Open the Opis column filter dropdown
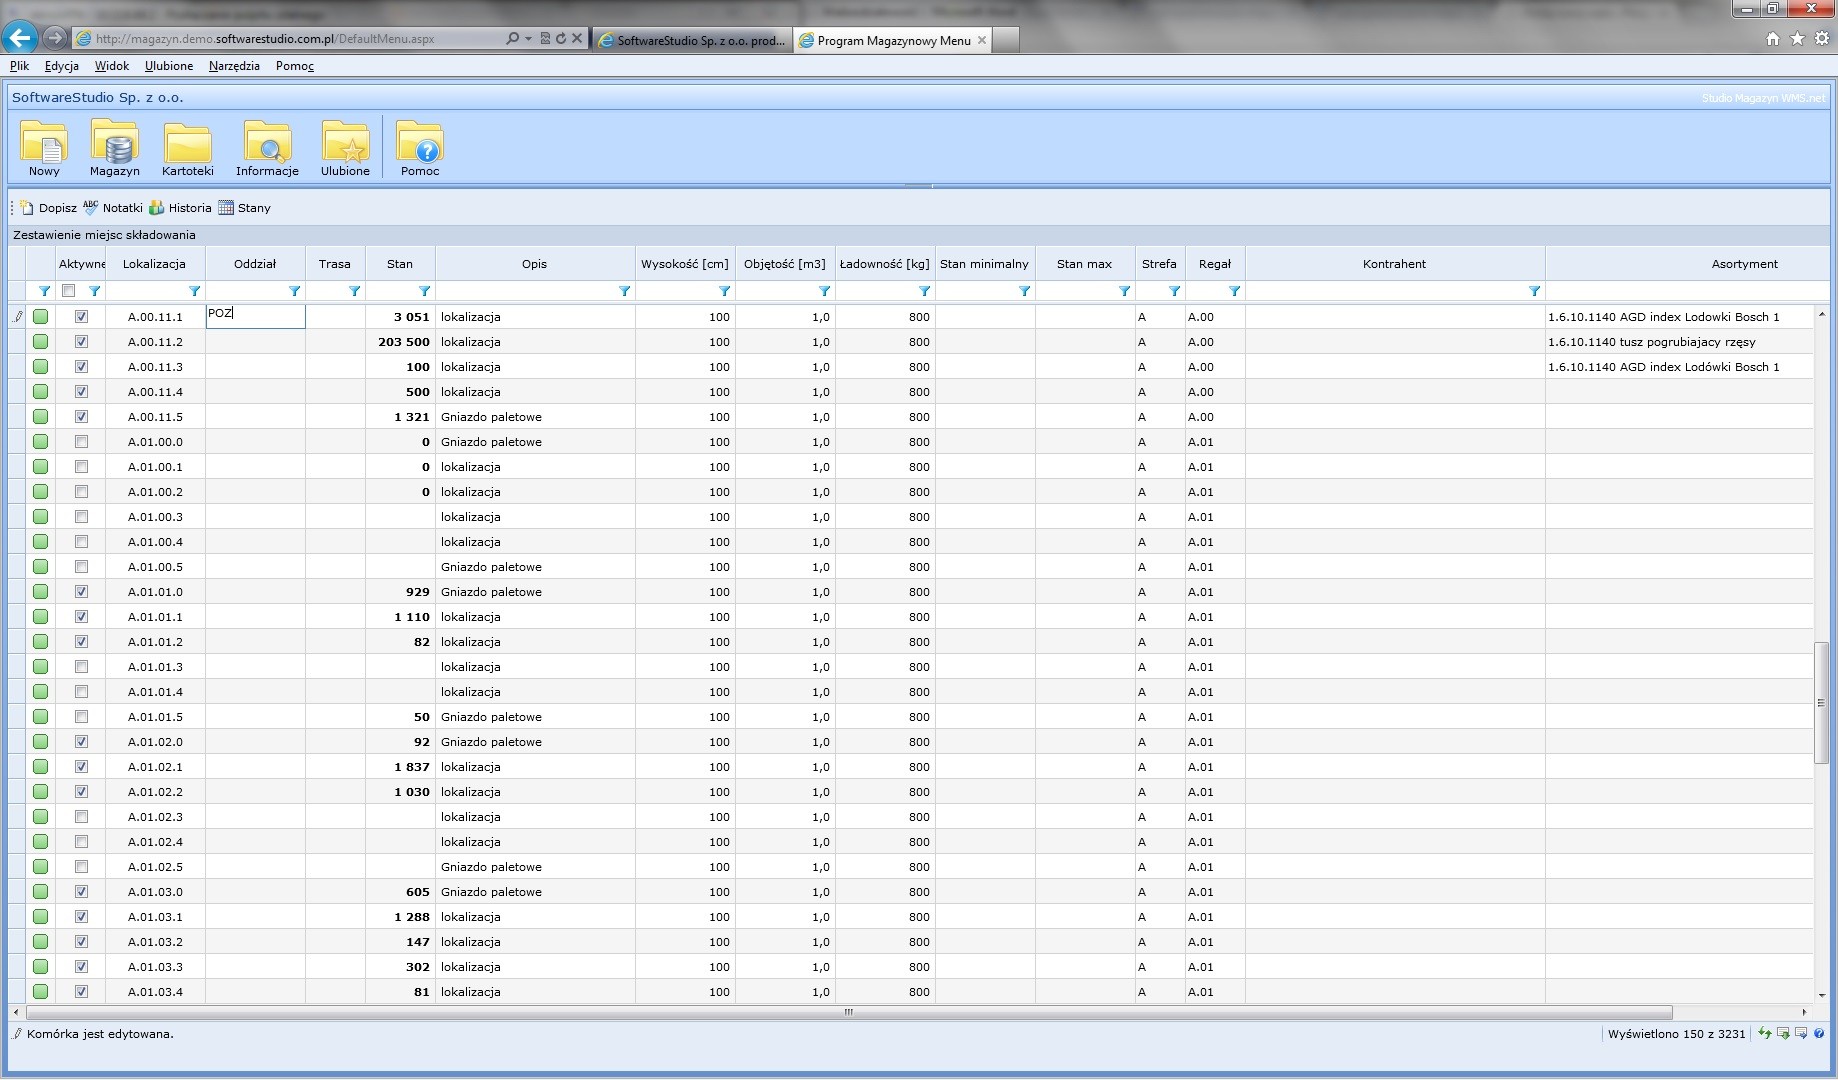The height and width of the screenshot is (1080, 1838). pos(625,291)
